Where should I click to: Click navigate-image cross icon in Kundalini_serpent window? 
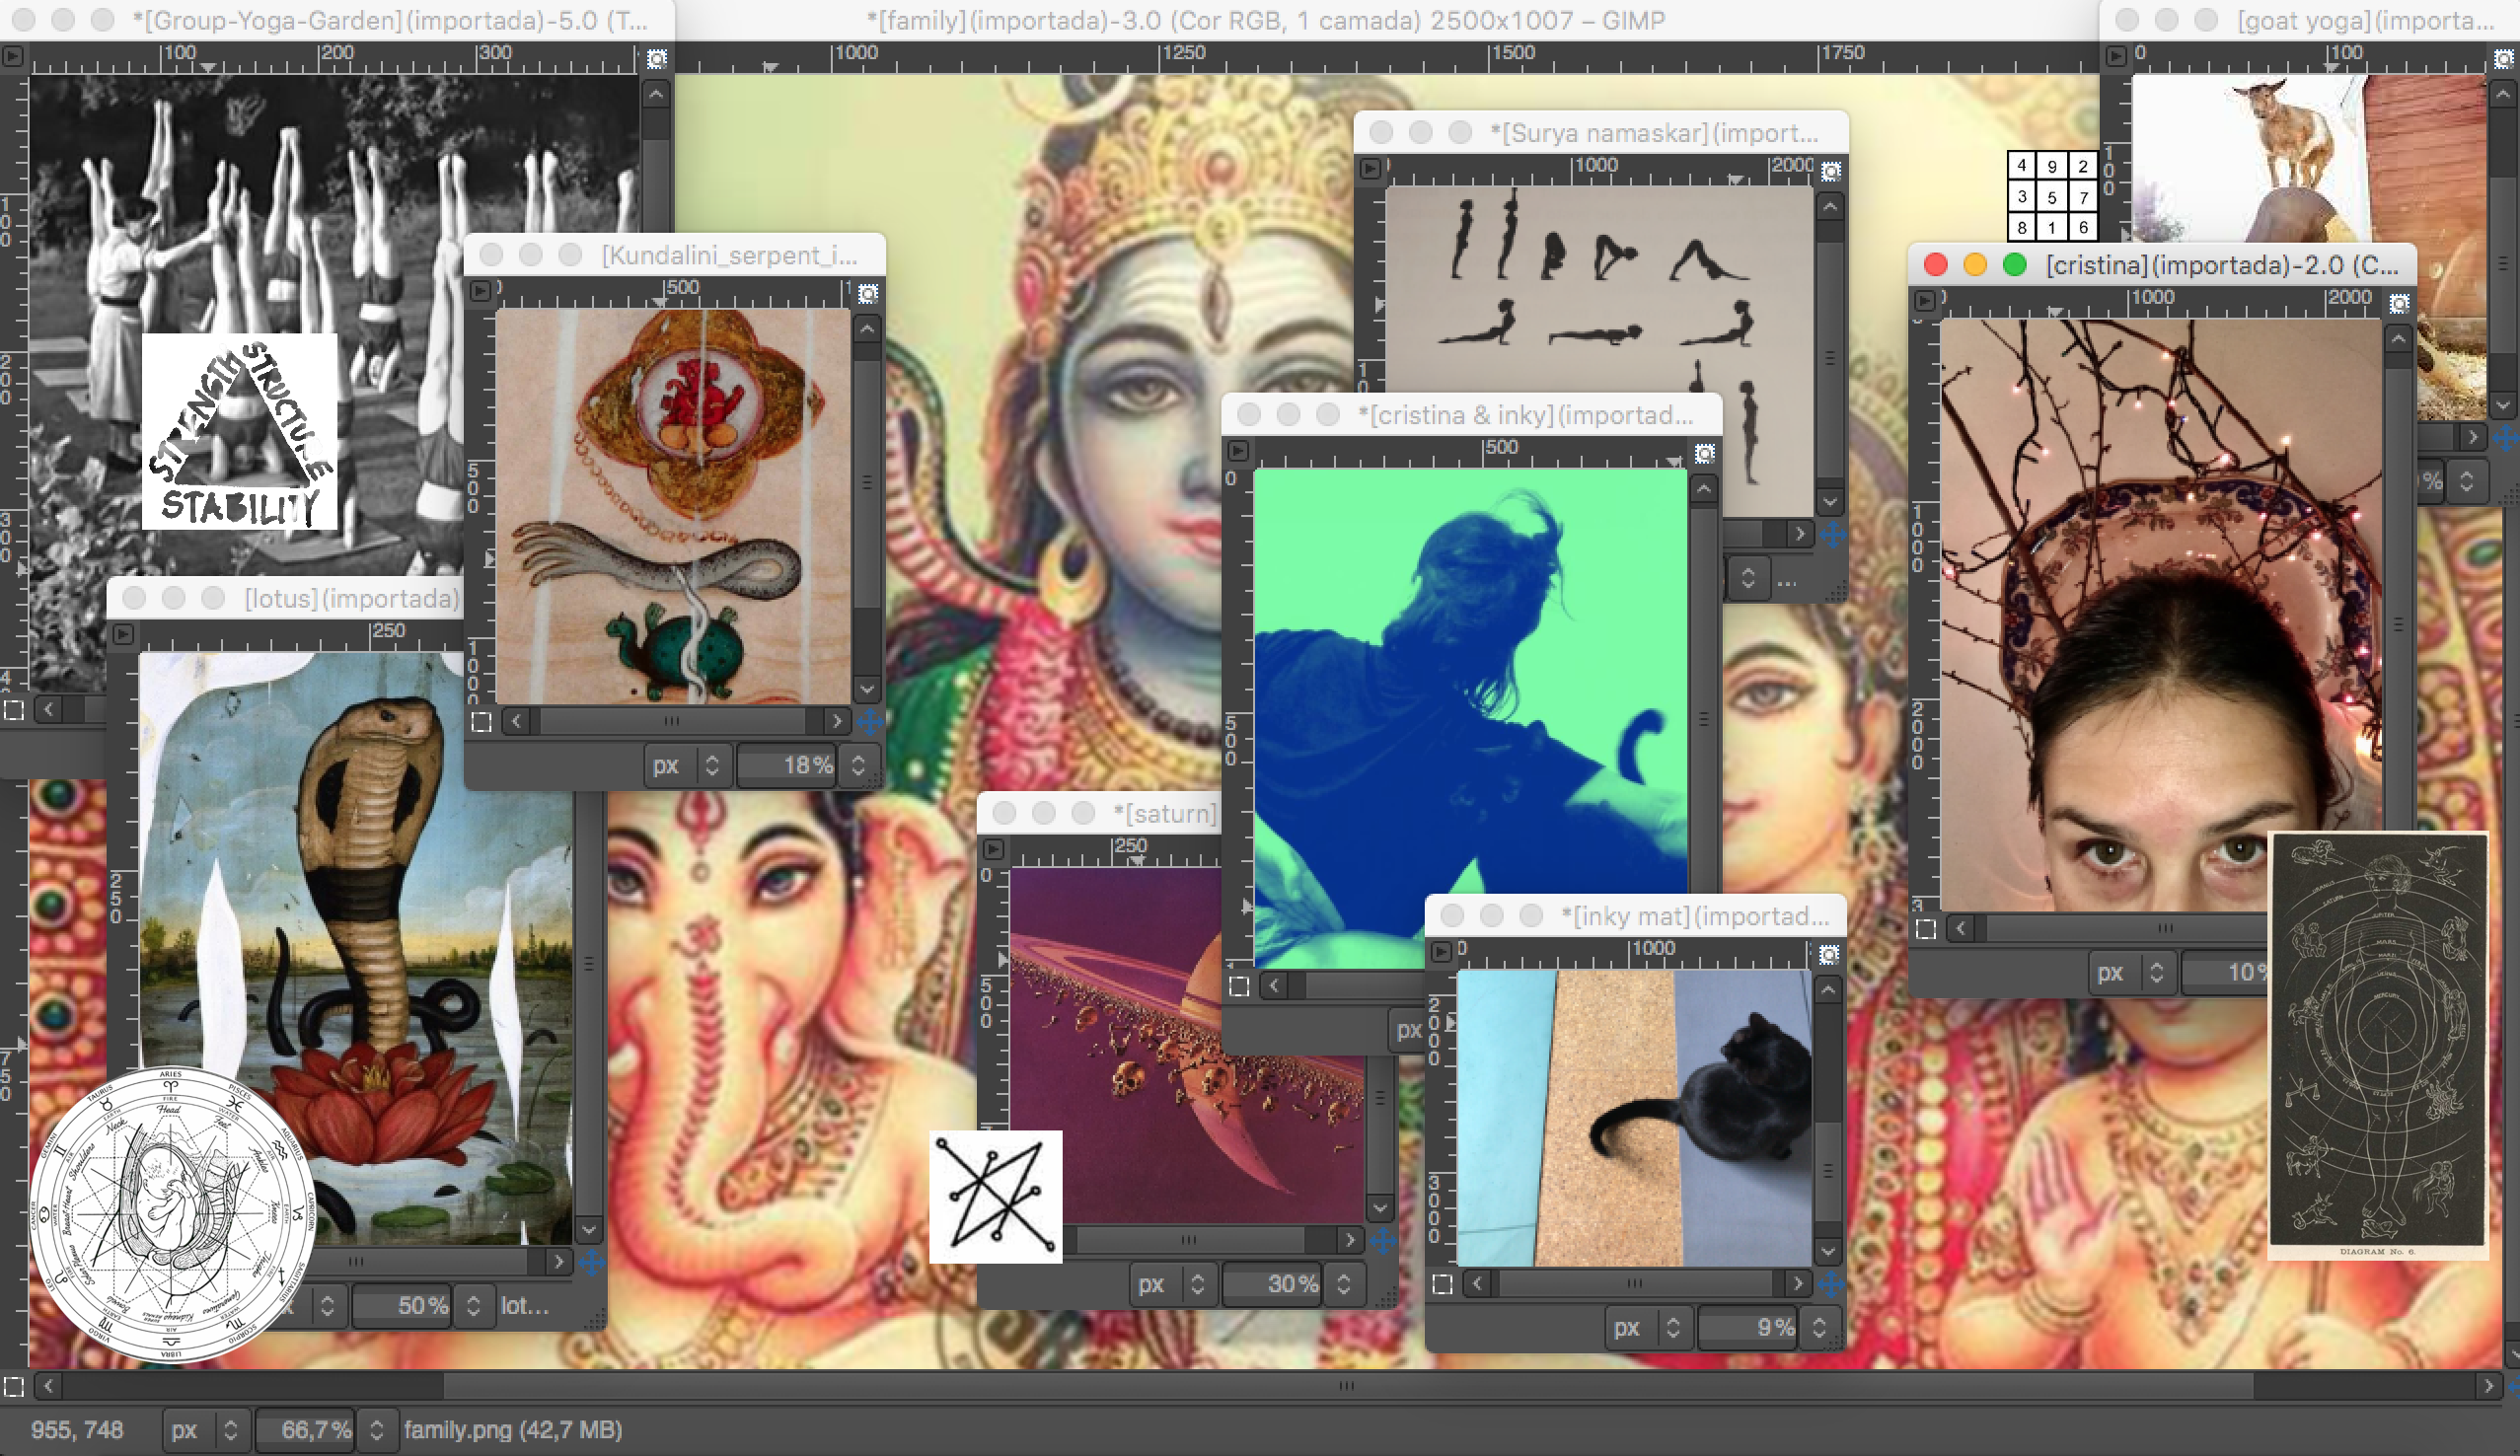[x=870, y=721]
